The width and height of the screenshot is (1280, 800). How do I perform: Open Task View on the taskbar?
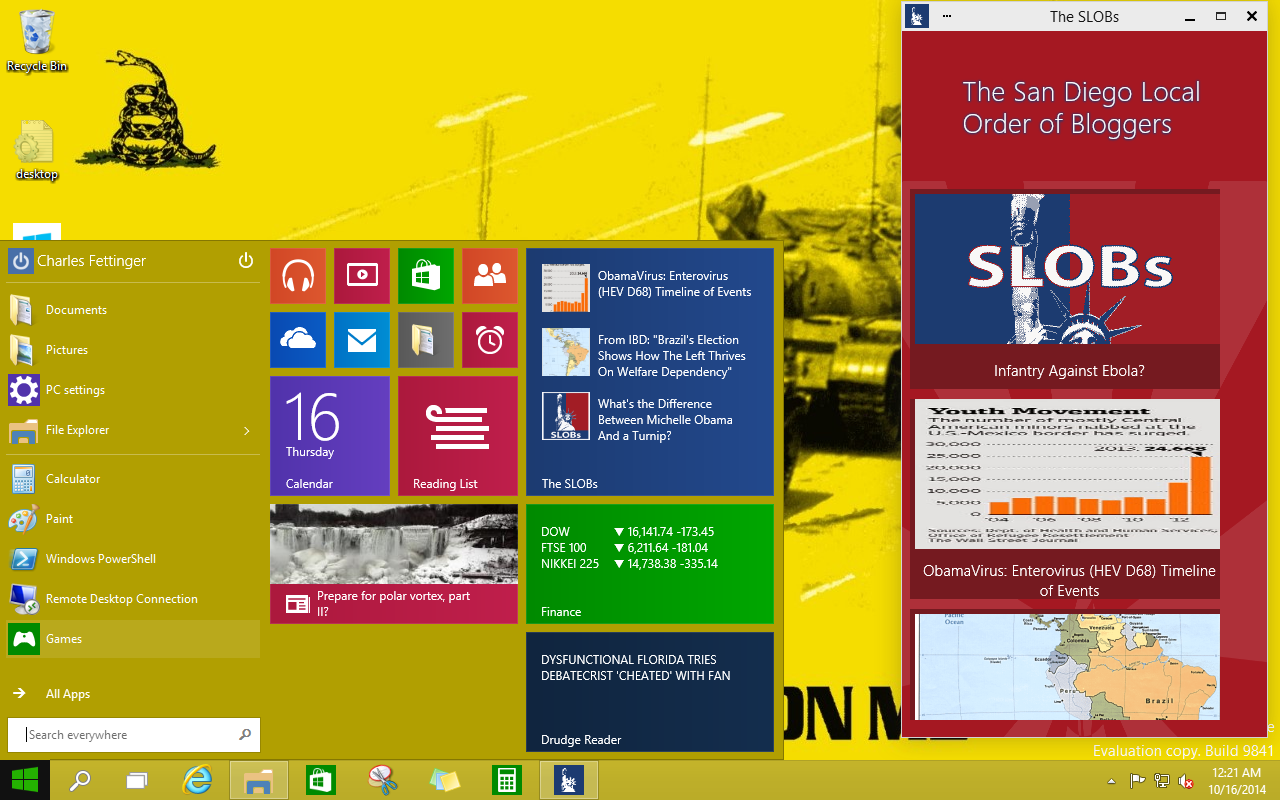[138, 780]
